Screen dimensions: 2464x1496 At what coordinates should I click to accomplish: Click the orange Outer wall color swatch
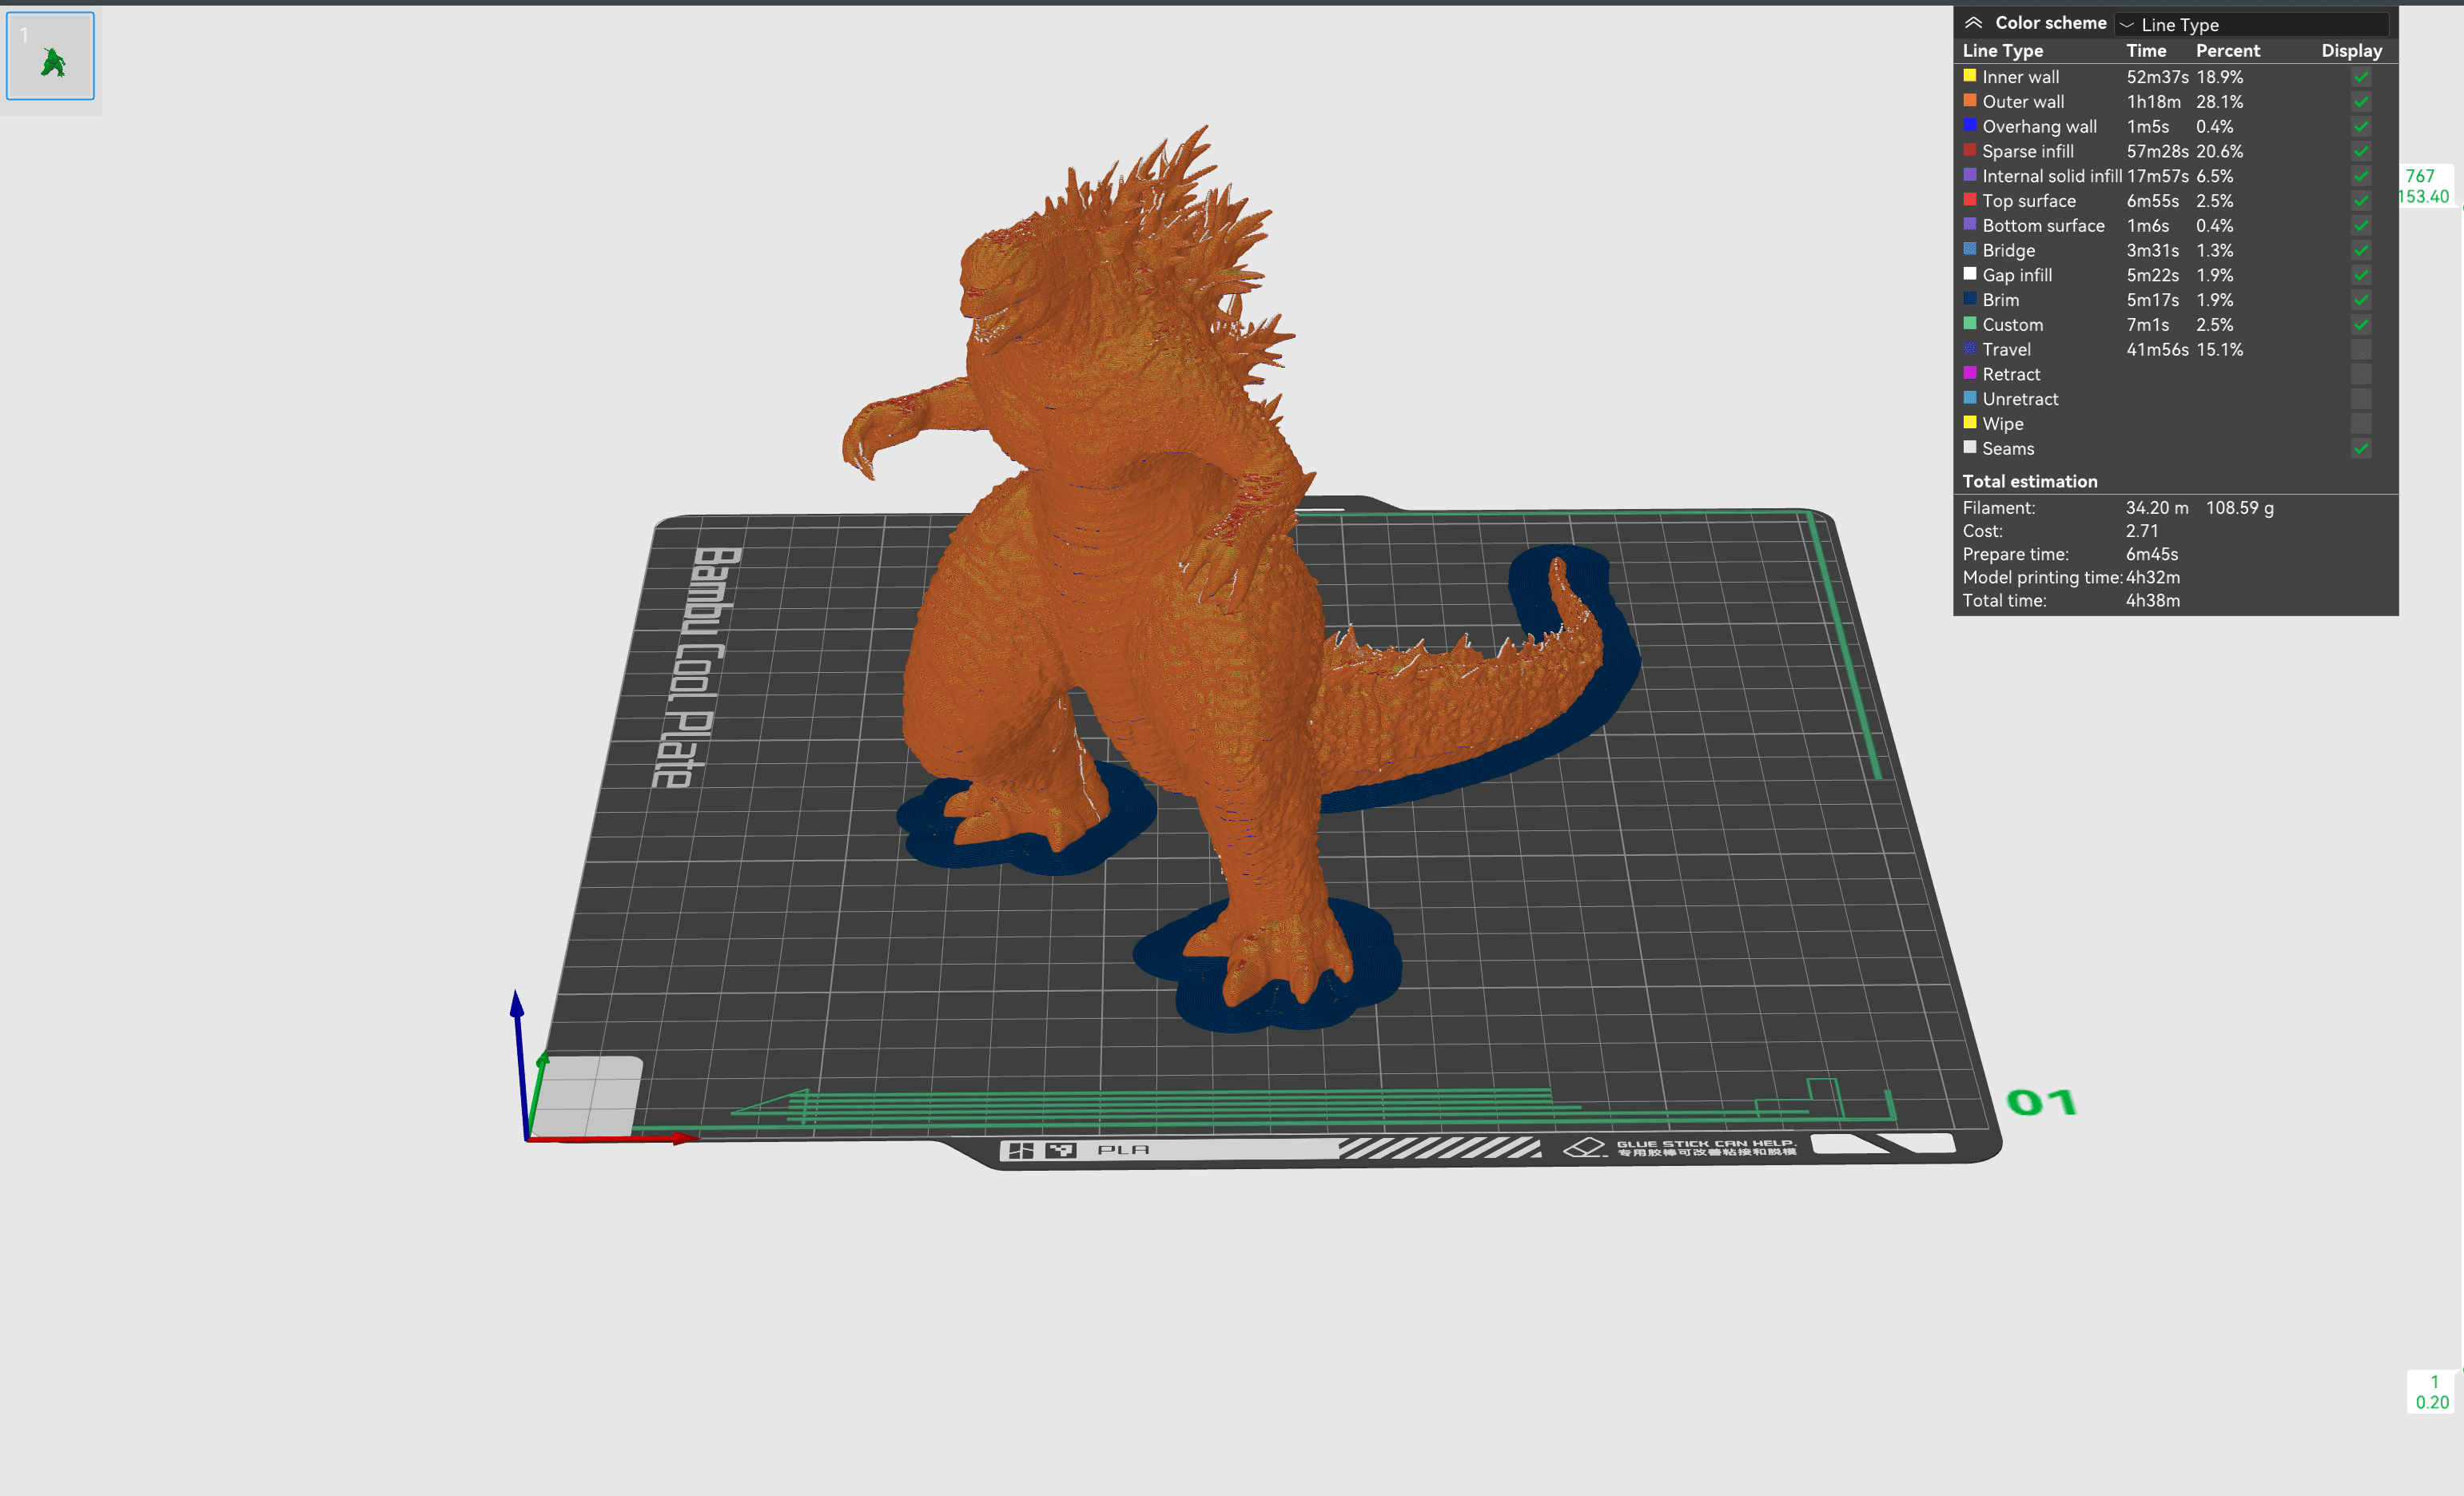point(1969,100)
